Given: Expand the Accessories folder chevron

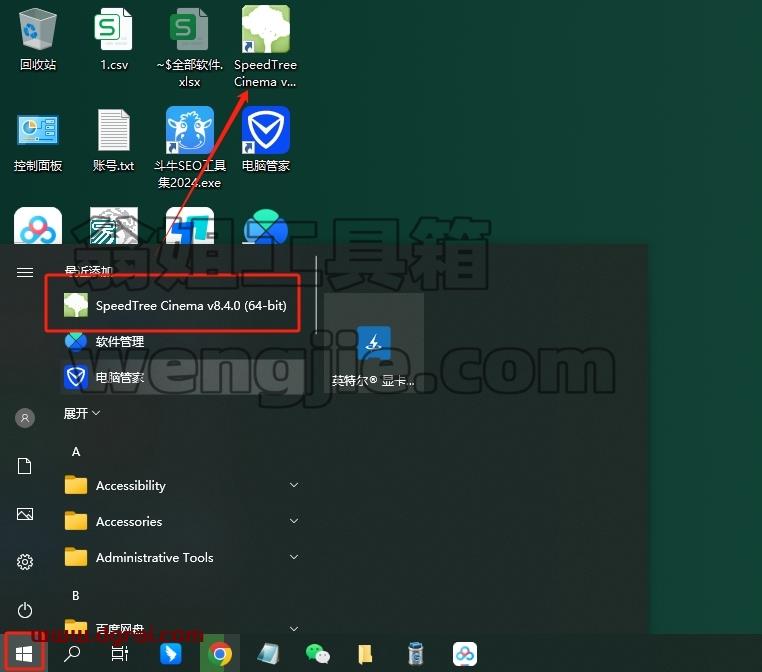Looking at the screenshot, I should (294, 521).
